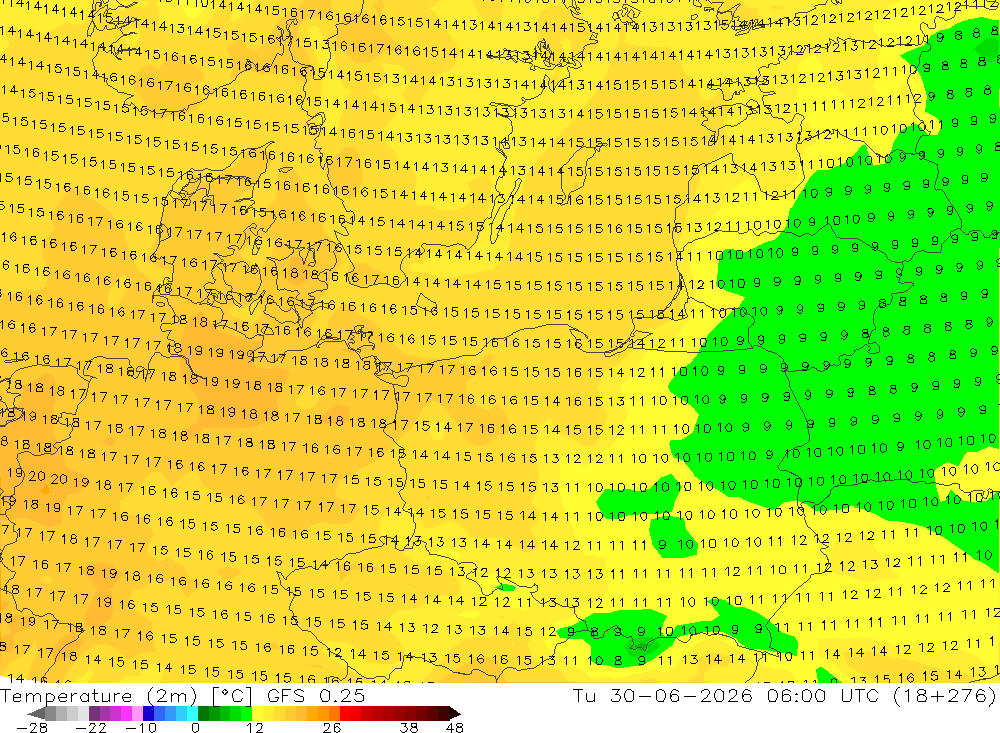Click the "(18+276)" forecast run label
Image resolution: width=1000 pixels, height=733 pixels.
tap(945, 695)
